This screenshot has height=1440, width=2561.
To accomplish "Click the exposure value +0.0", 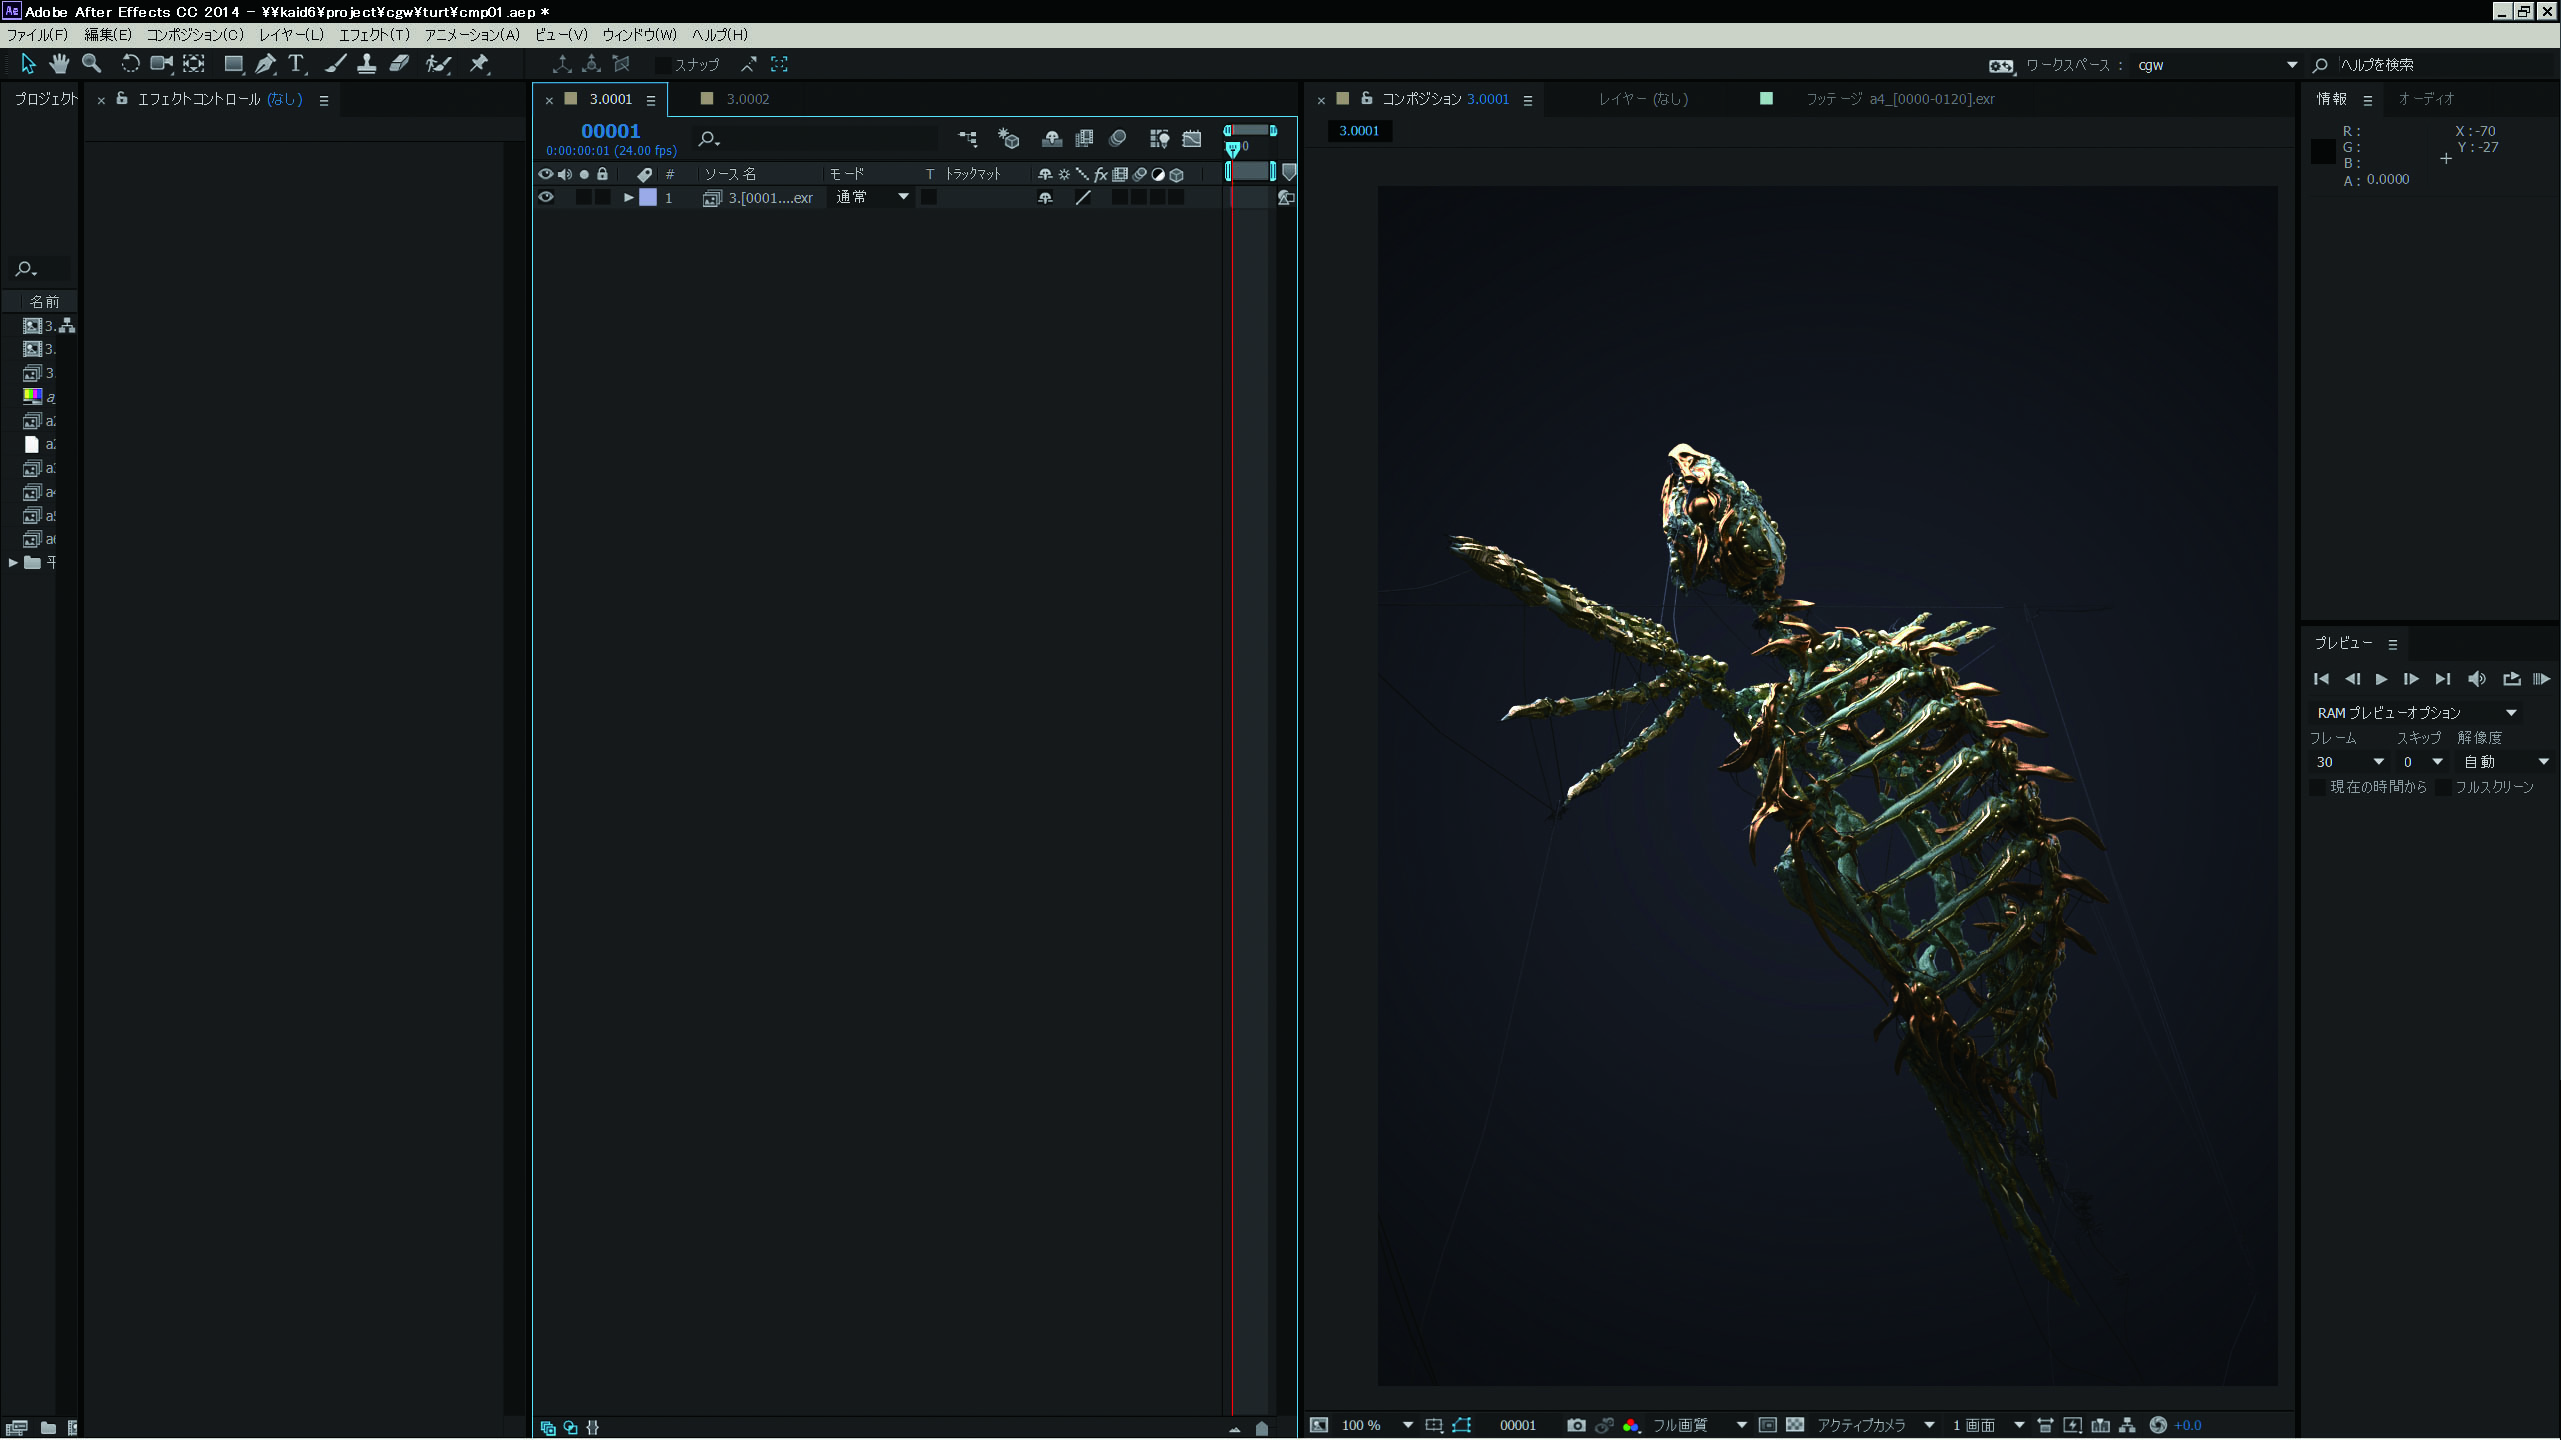I will (2188, 1425).
